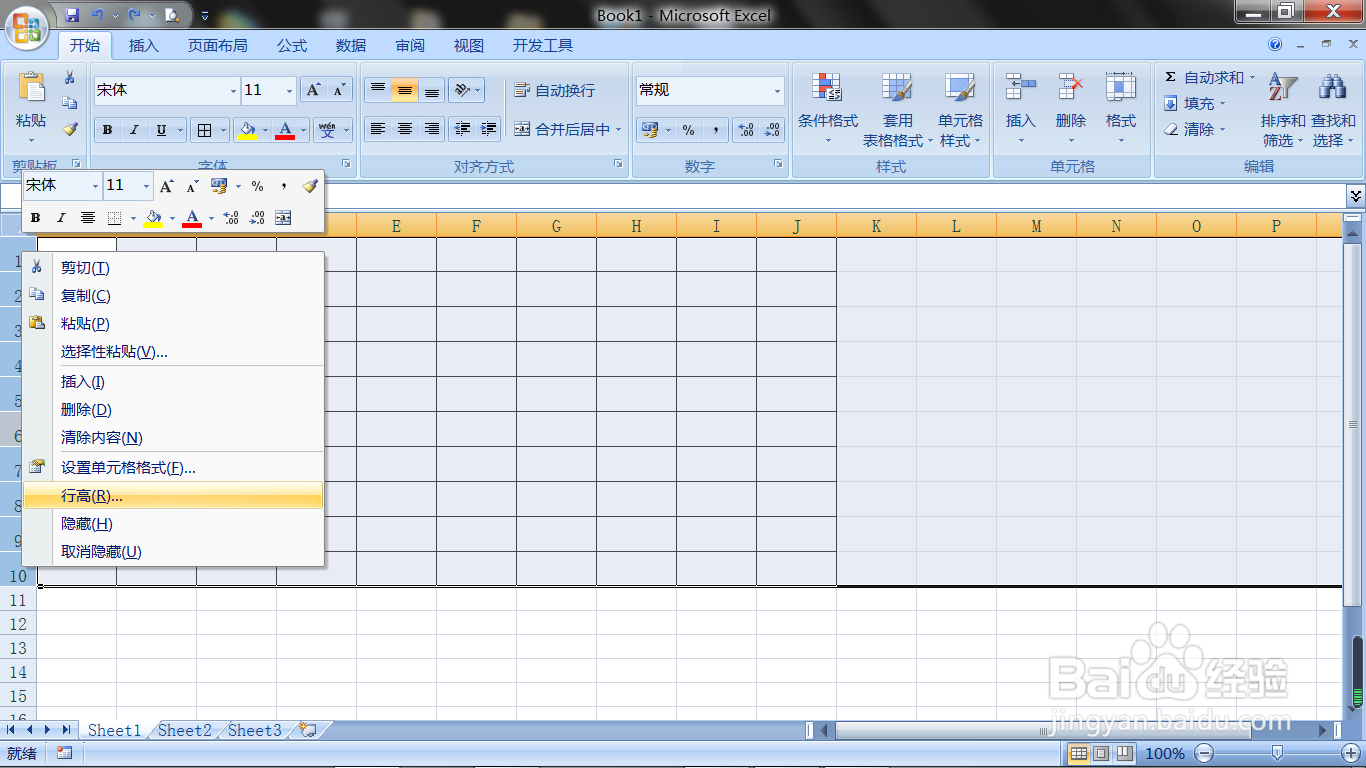
Task: Toggle bold on the mini toolbar
Action: (x=35, y=218)
